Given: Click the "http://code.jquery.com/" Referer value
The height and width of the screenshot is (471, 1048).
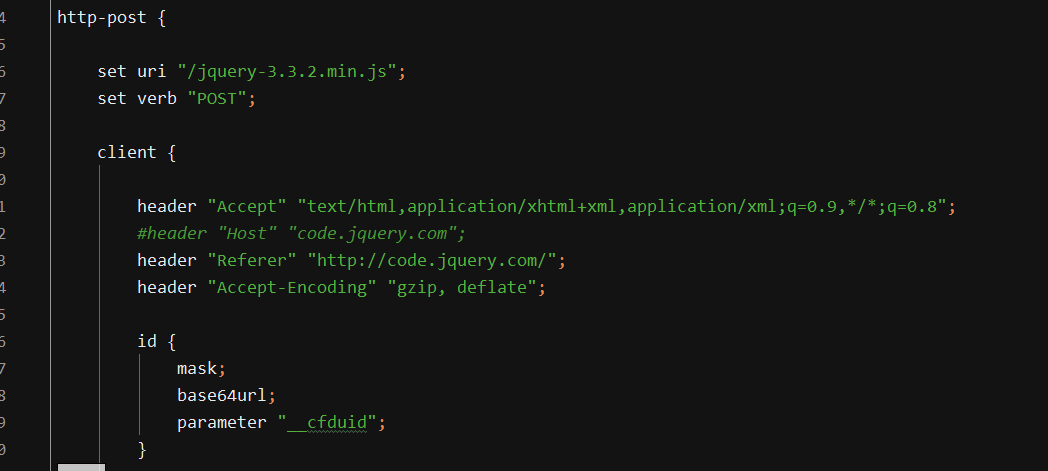Looking at the screenshot, I should 432,261.
